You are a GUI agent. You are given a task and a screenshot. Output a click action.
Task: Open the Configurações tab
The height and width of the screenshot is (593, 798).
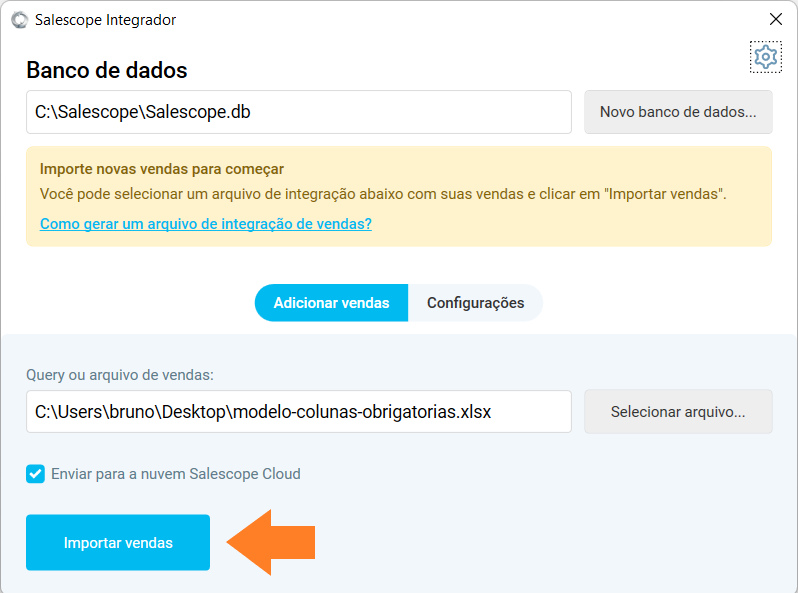click(475, 303)
